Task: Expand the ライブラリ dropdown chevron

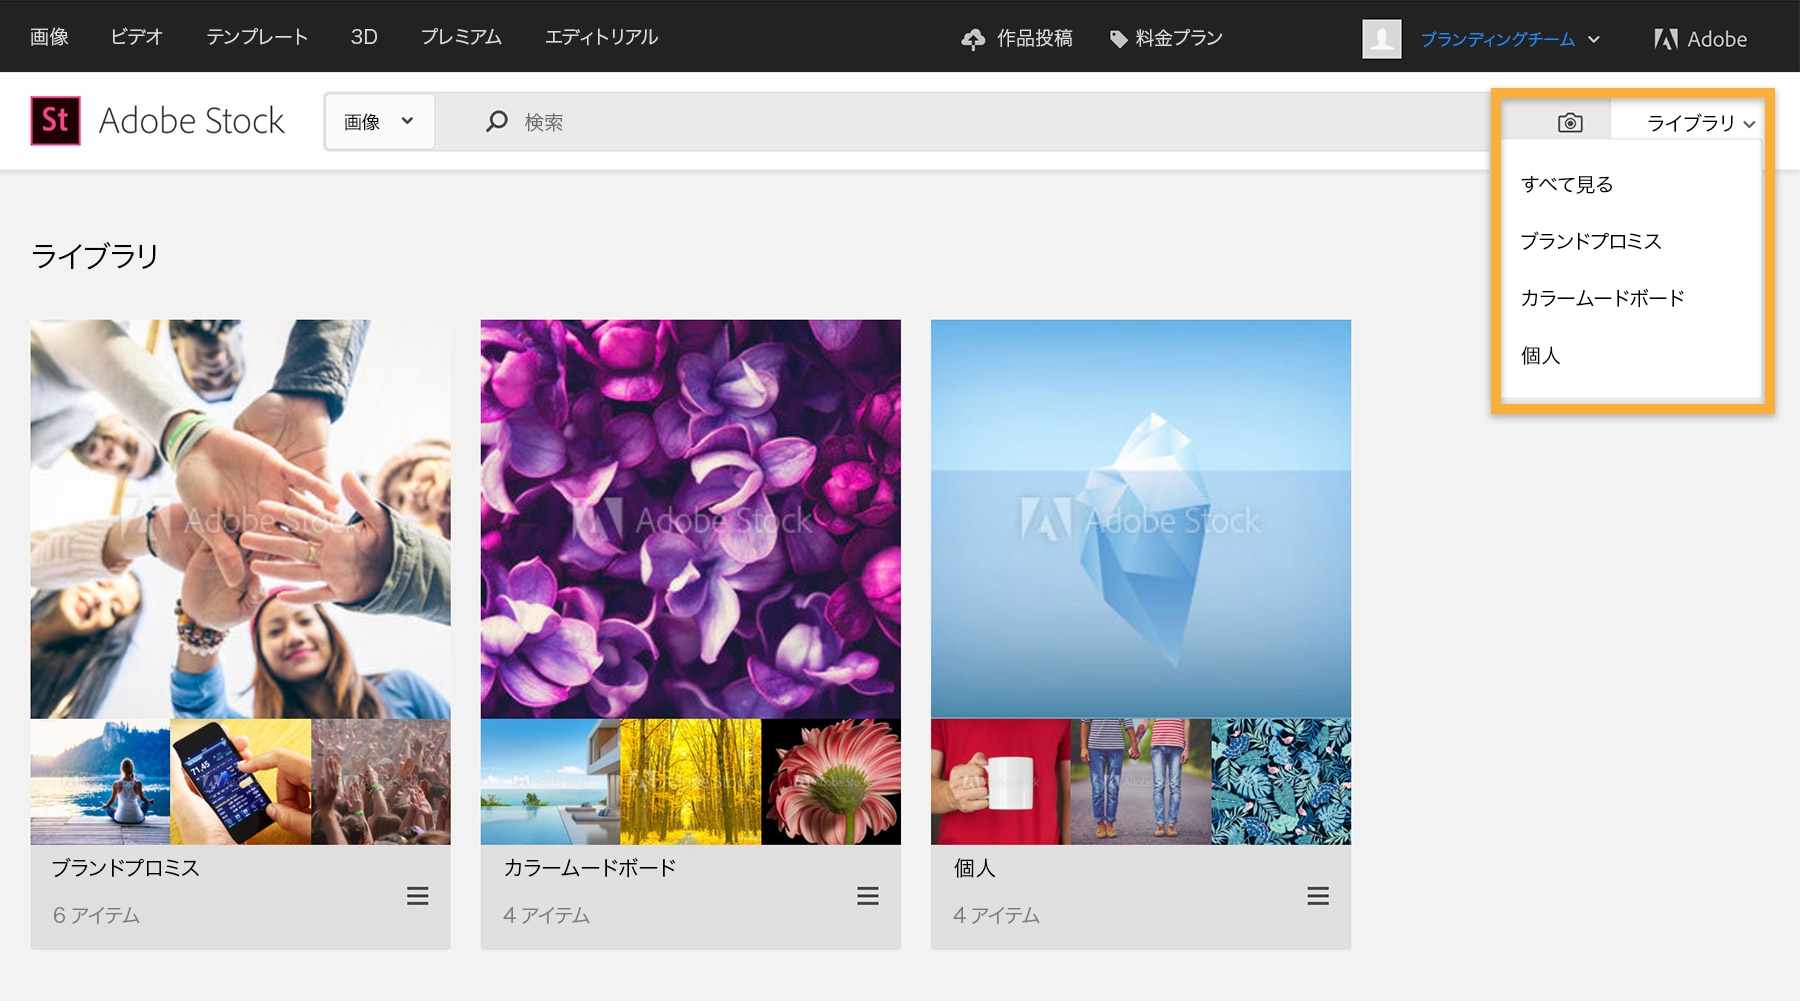Action: pyautogui.click(x=1750, y=124)
